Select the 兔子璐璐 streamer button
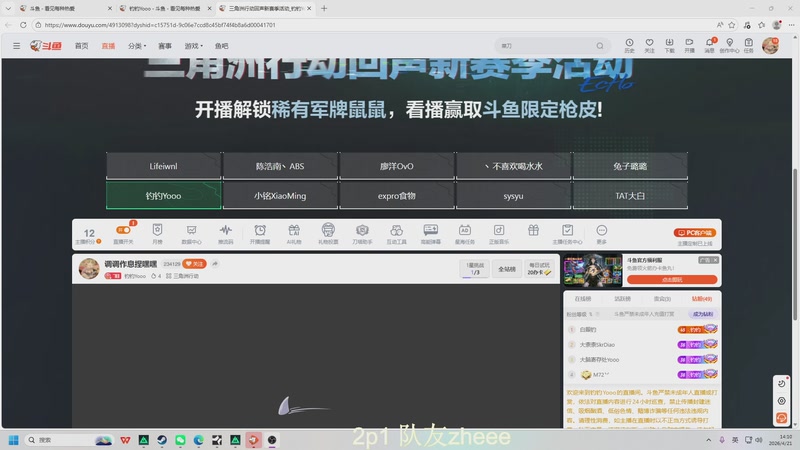The image size is (800, 450). (630, 166)
